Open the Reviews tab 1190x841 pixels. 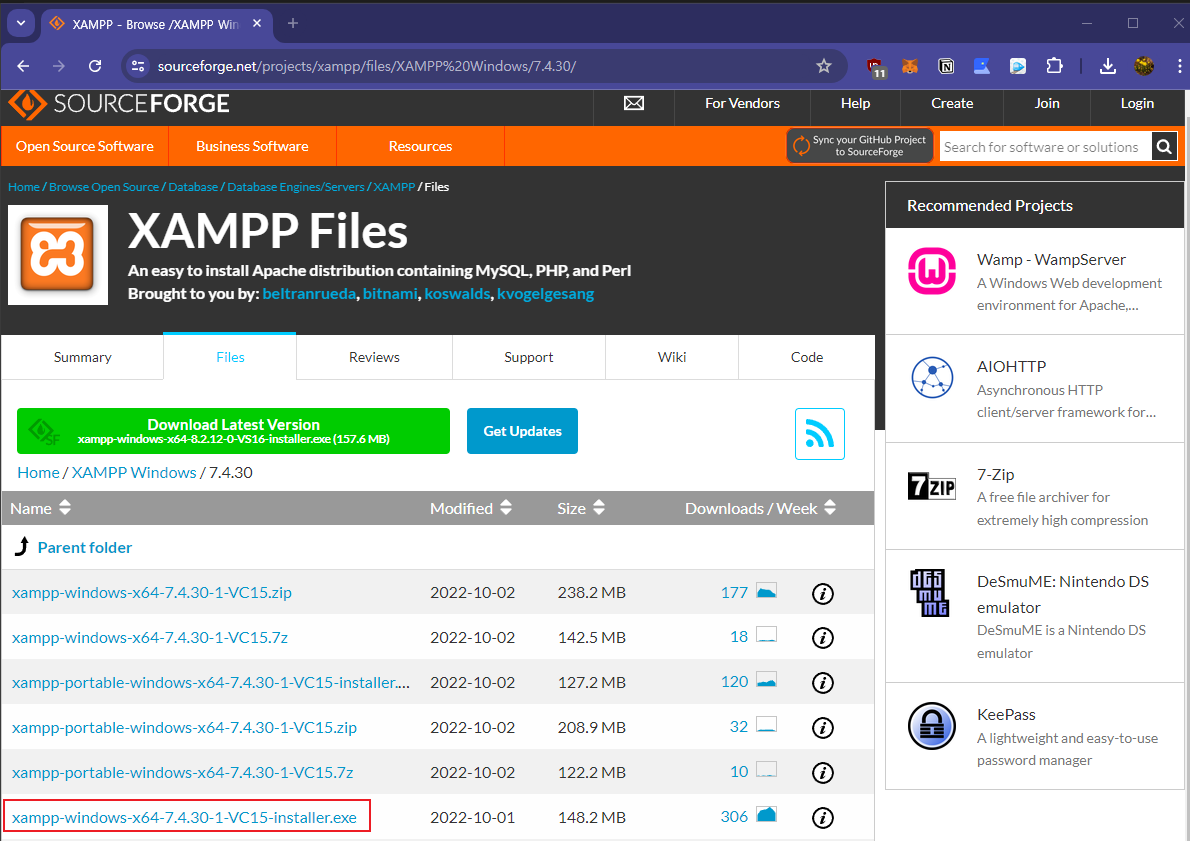tap(374, 357)
